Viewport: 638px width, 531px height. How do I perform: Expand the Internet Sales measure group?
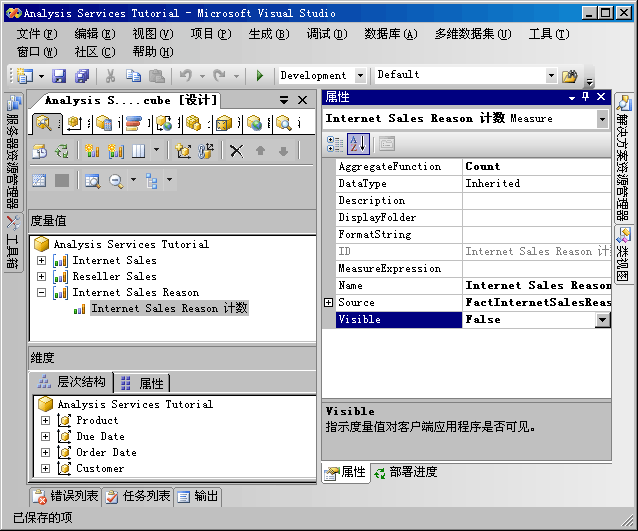tap(42, 261)
